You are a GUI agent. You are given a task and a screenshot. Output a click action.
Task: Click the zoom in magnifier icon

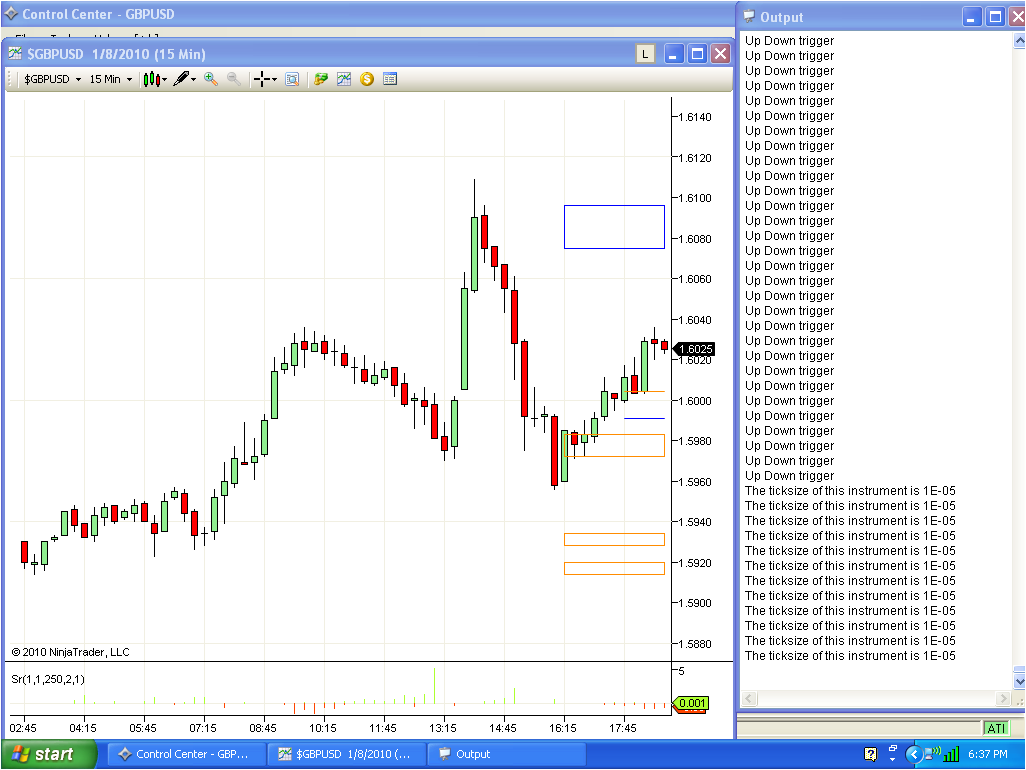[x=211, y=79]
